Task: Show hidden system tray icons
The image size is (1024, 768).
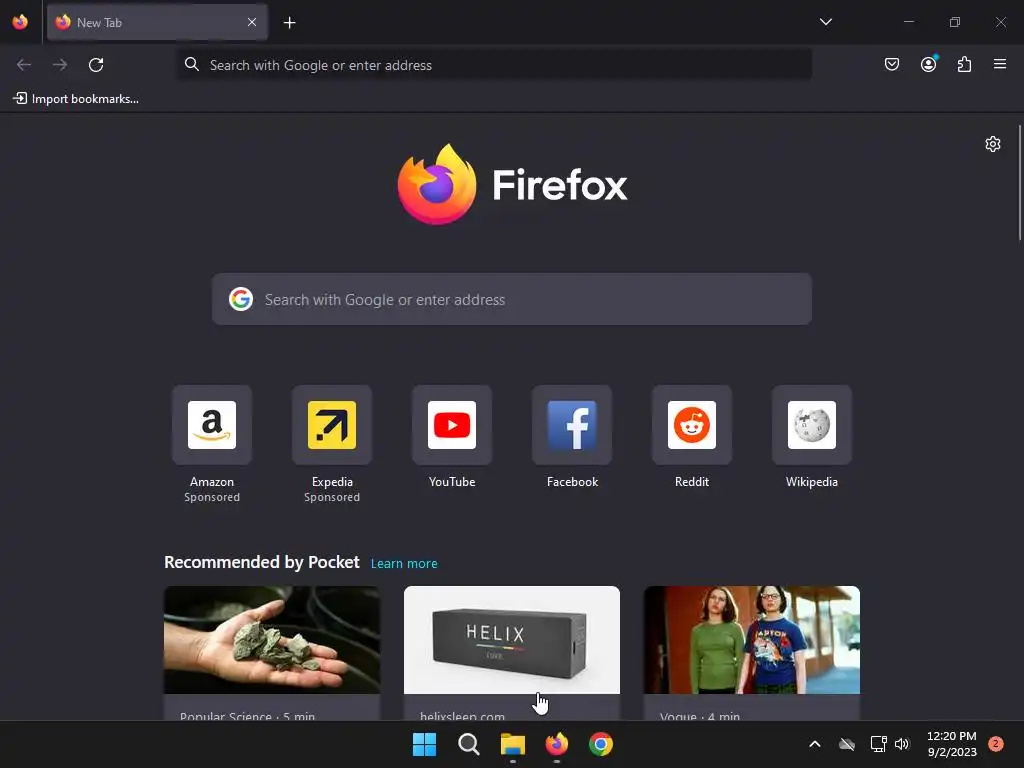Action: [x=814, y=744]
